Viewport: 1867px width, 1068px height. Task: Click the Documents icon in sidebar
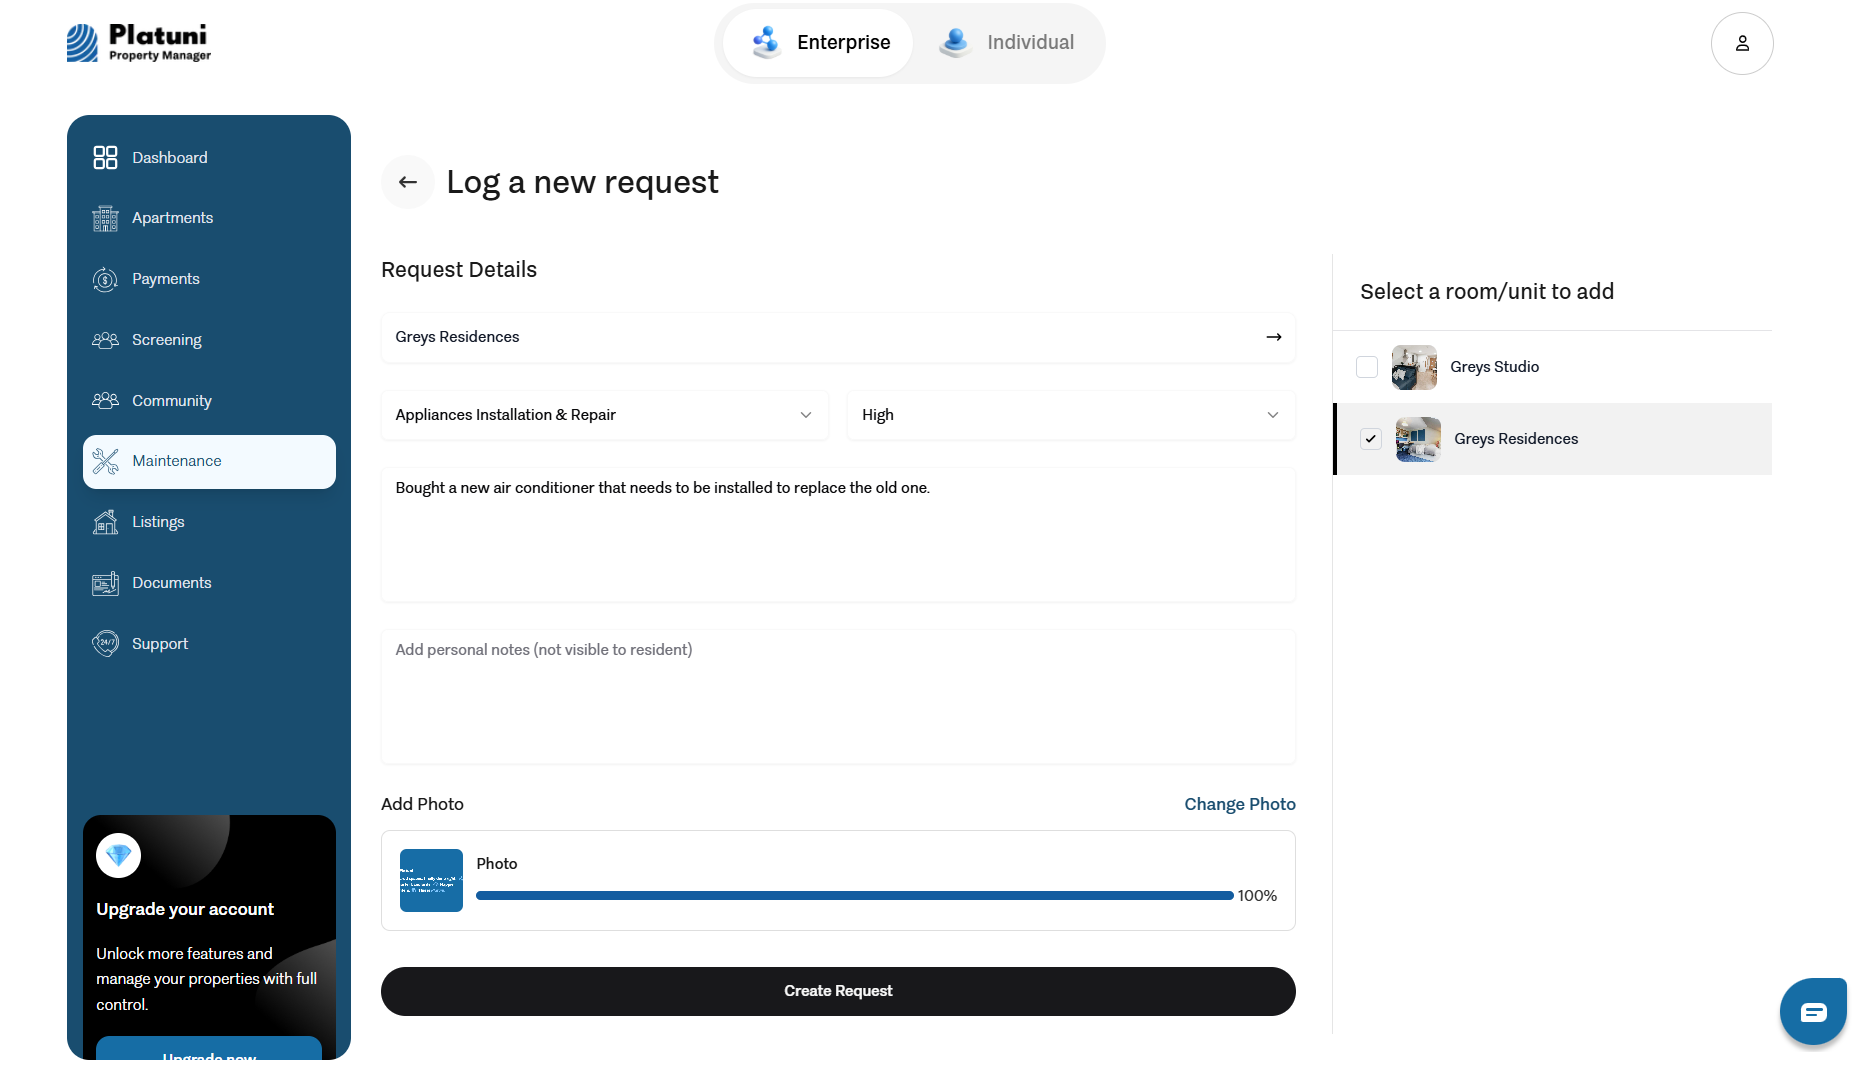click(105, 583)
